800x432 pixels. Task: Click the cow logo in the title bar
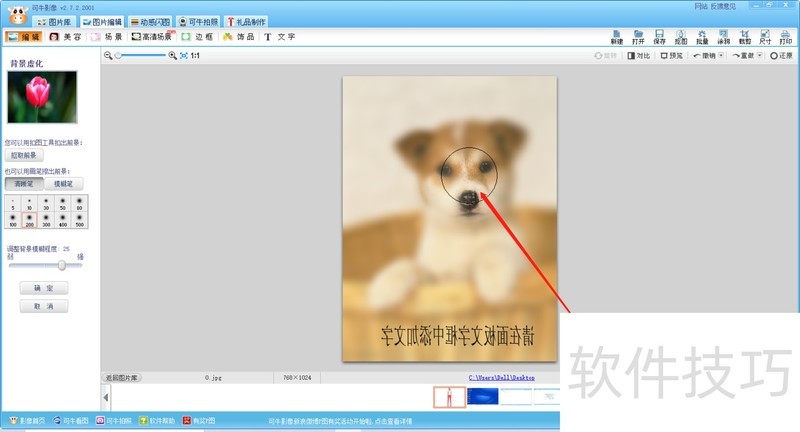click(x=18, y=15)
